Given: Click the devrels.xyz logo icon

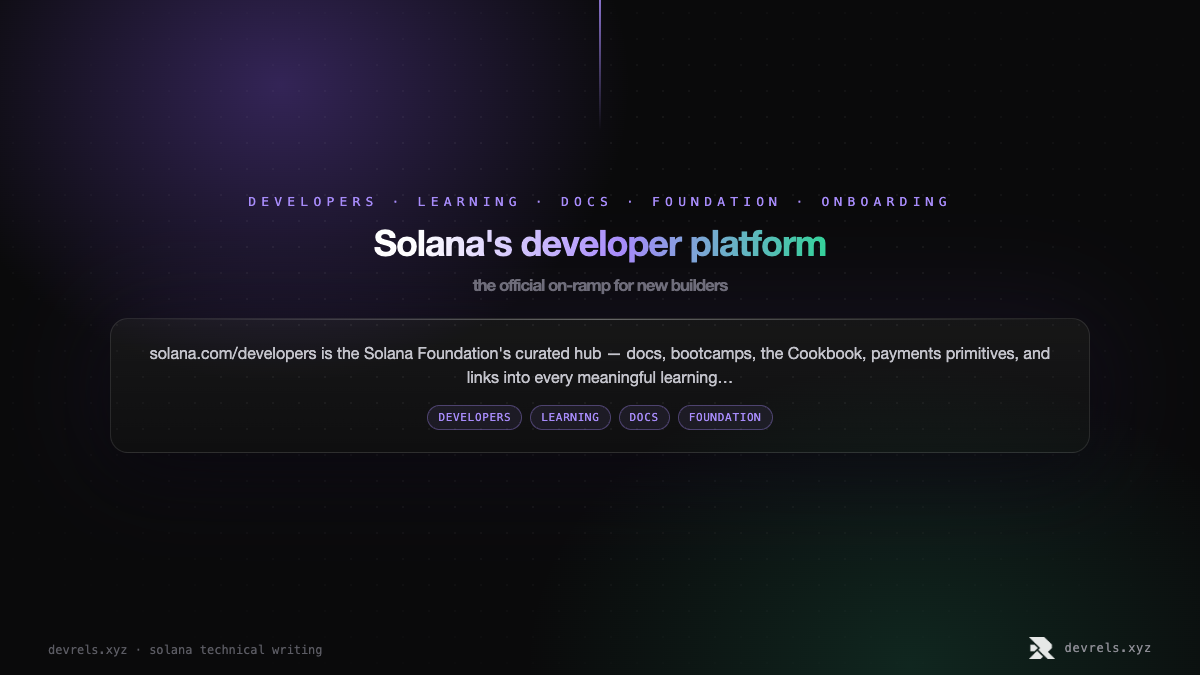Looking at the screenshot, I should coord(1042,648).
